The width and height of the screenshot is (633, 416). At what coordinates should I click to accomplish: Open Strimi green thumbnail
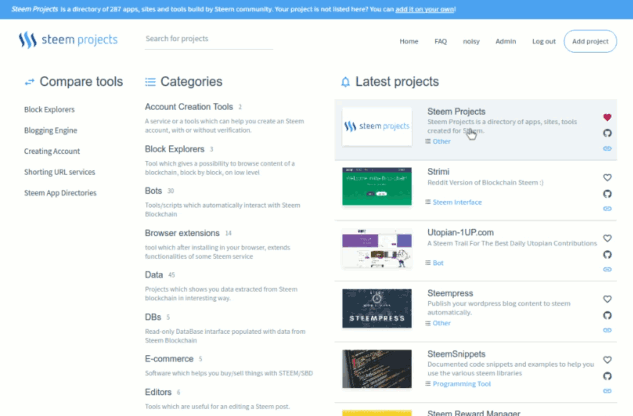(377, 187)
